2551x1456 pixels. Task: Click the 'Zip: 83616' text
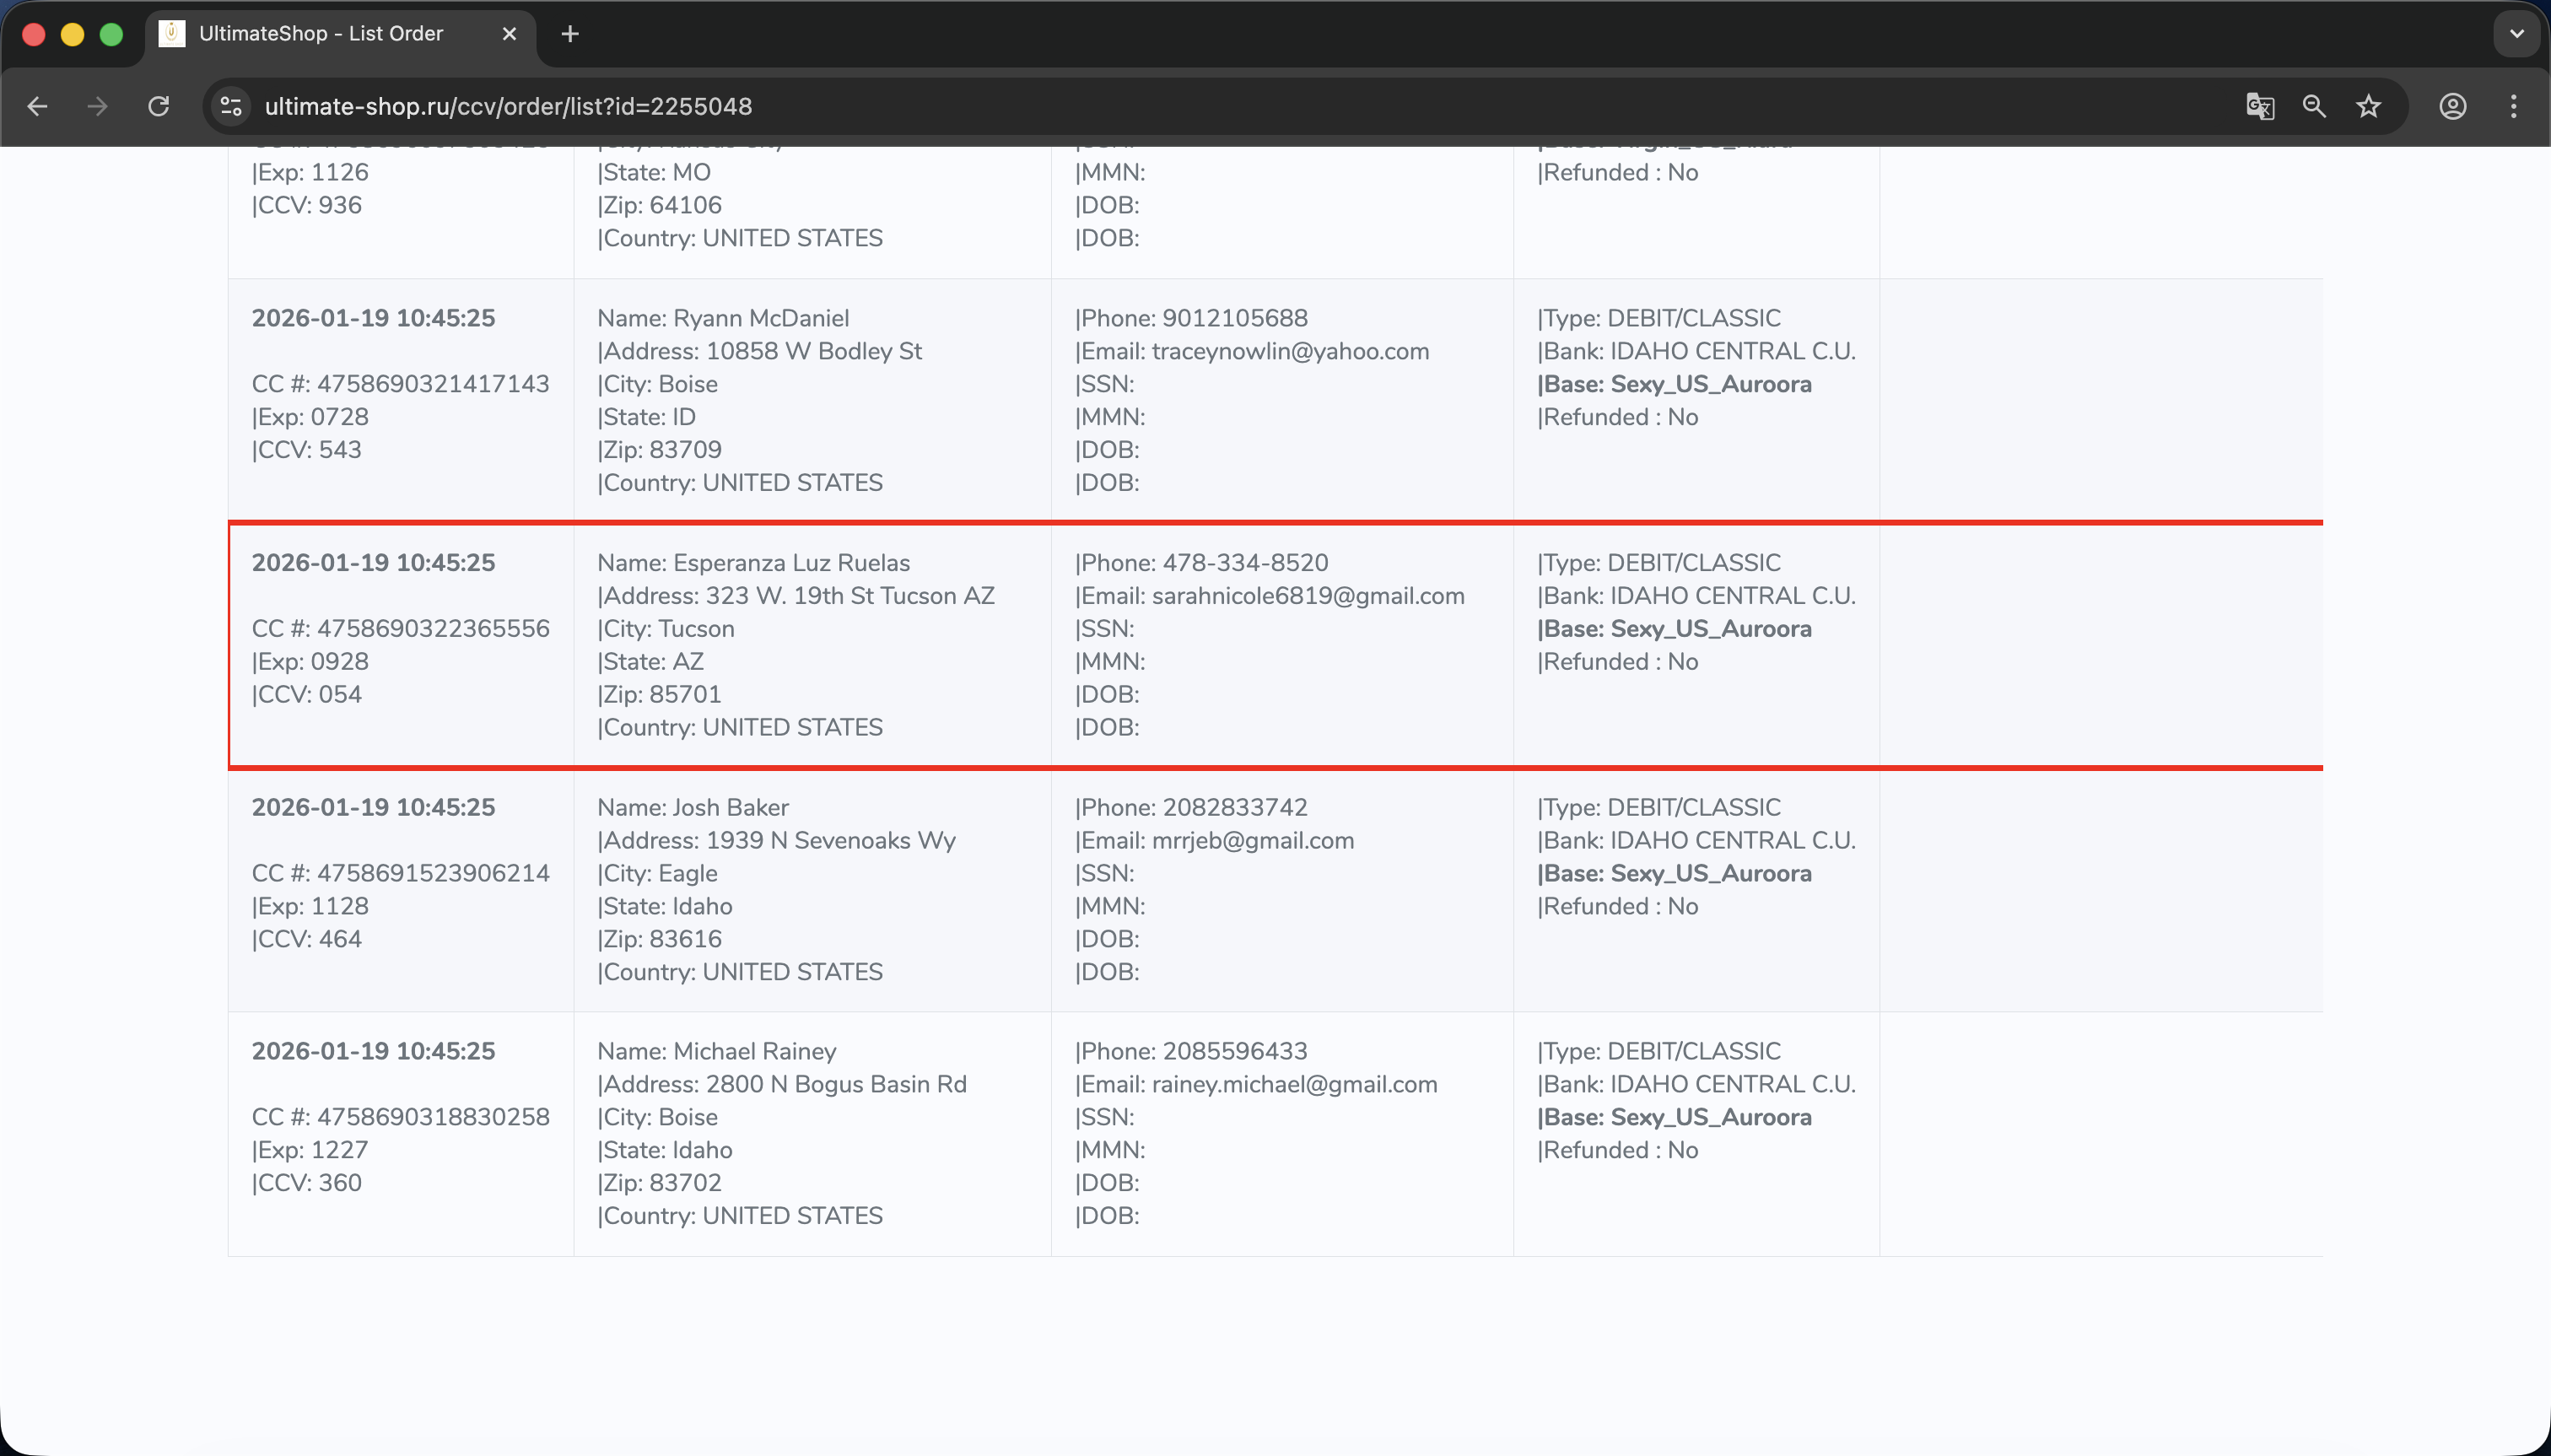click(x=659, y=939)
